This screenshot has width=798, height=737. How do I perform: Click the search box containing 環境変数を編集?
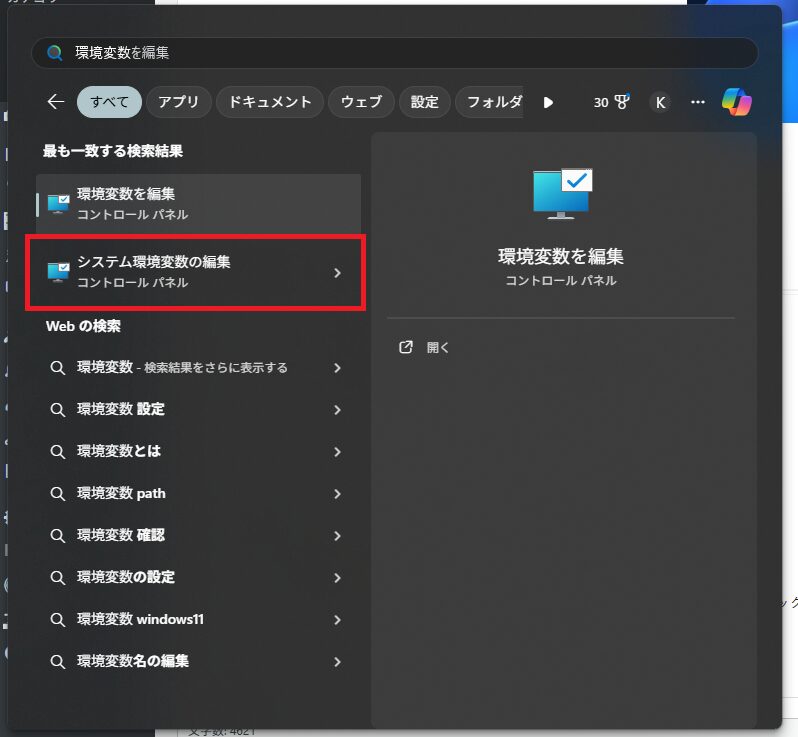(394, 52)
